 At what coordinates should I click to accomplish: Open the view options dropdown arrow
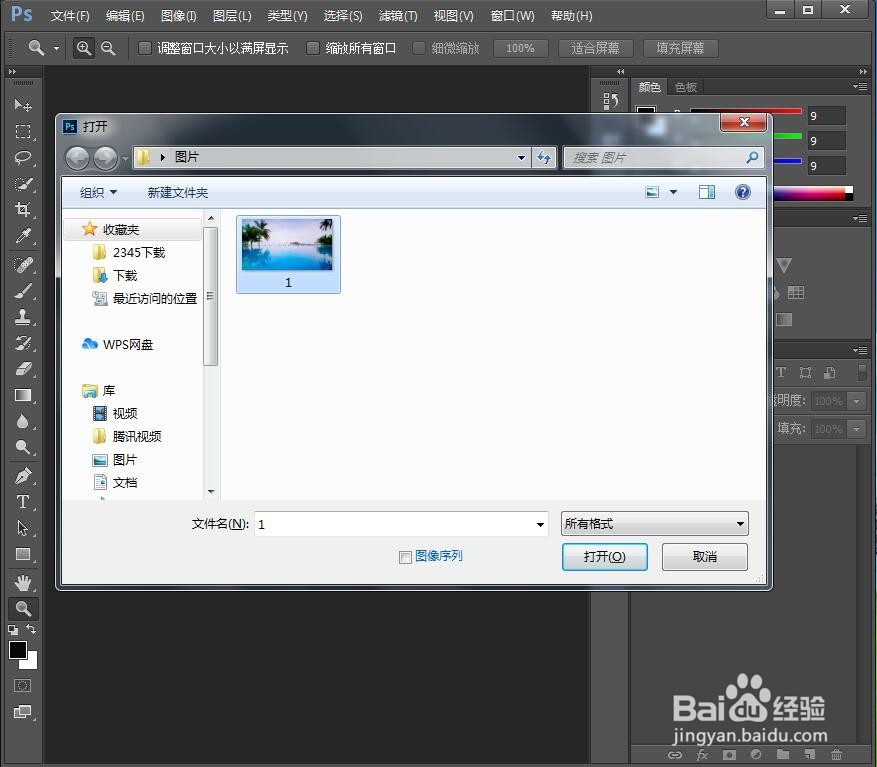click(673, 192)
